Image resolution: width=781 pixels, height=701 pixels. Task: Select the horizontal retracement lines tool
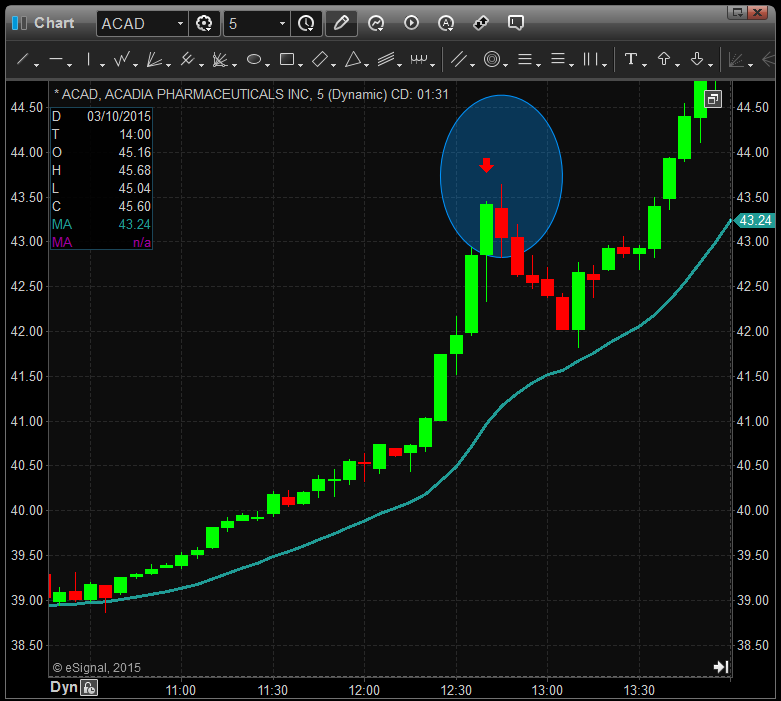[x=525, y=60]
